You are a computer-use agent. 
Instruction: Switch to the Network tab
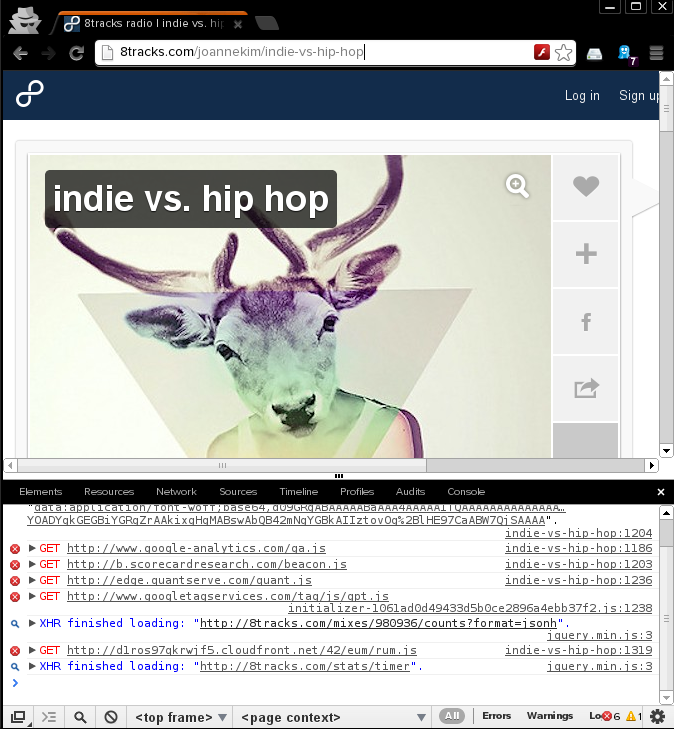pos(176,491)
